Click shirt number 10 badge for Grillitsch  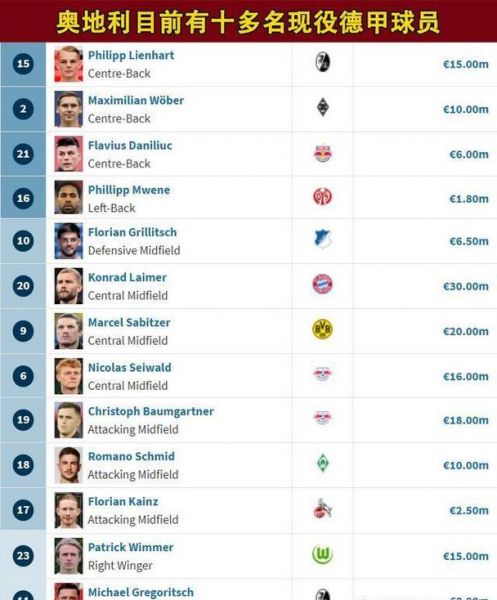point(23,241)
